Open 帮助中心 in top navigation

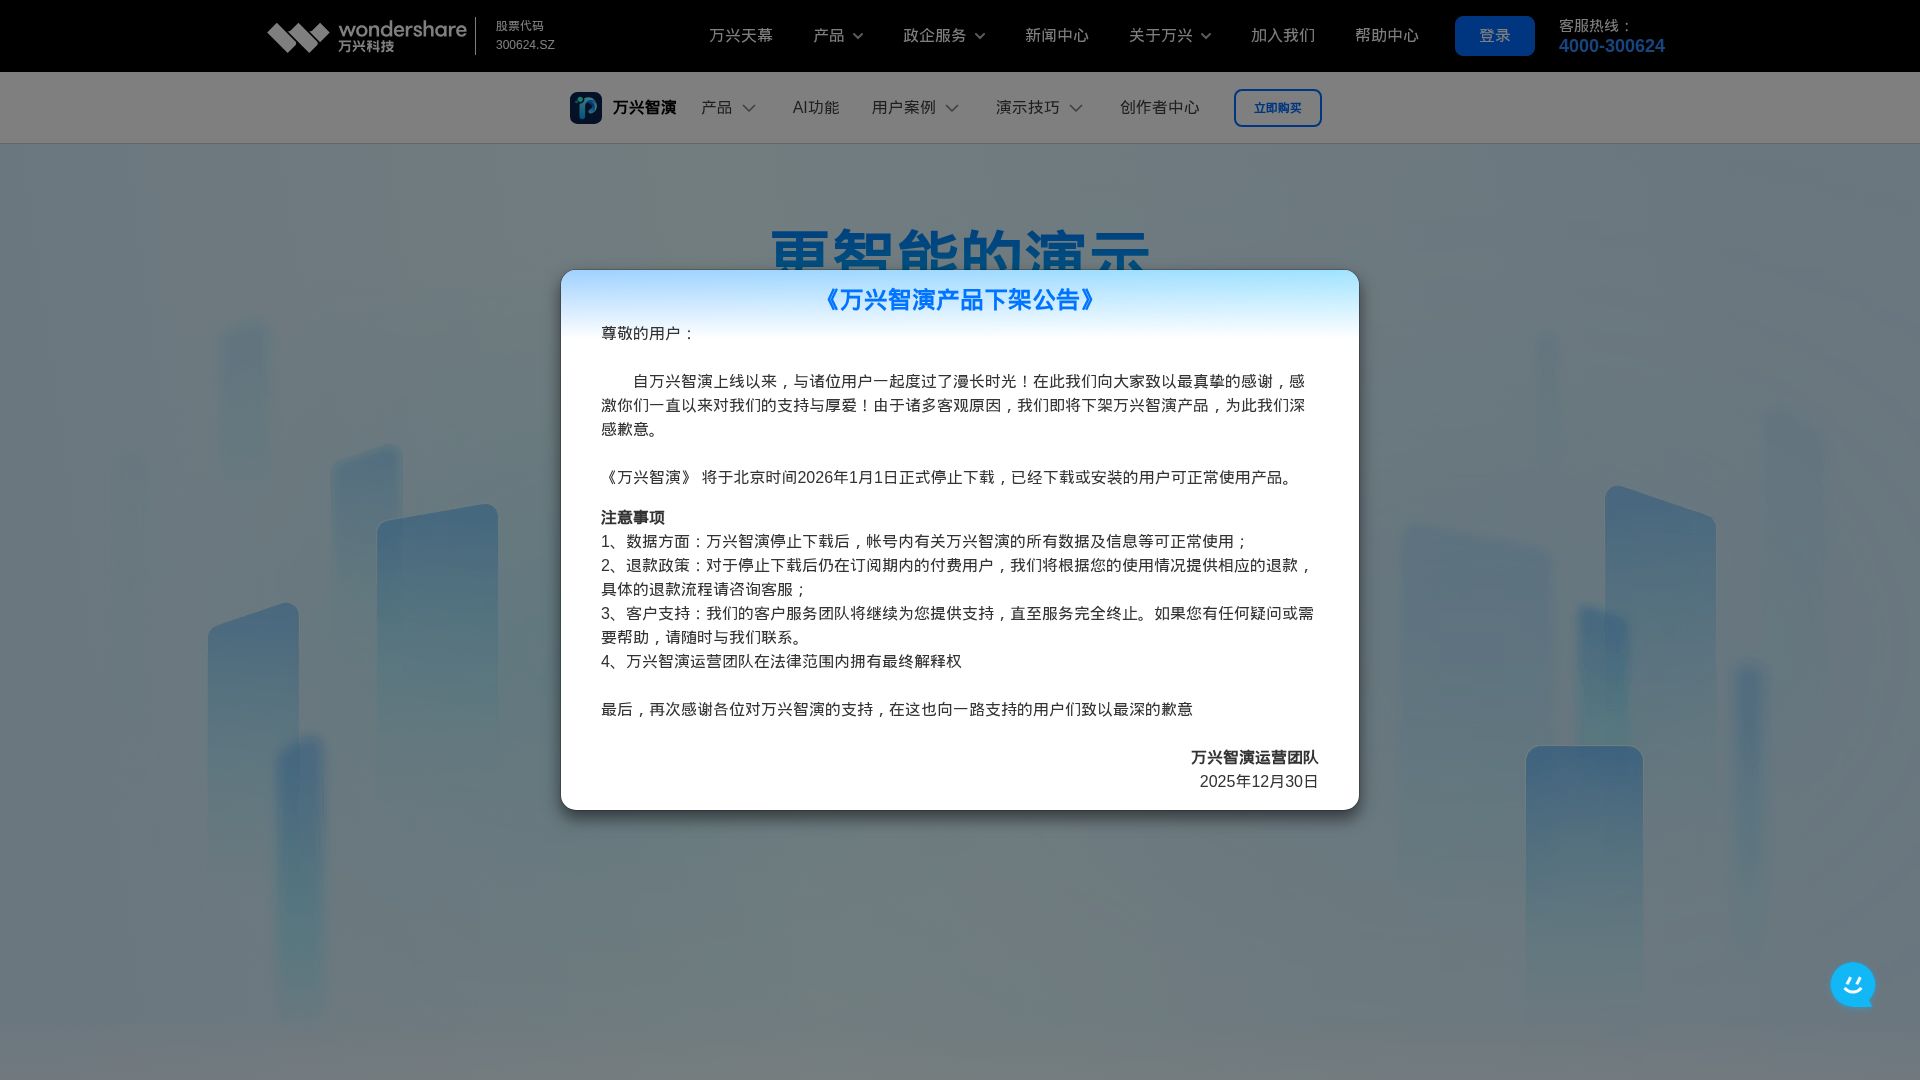(1386, 36)
